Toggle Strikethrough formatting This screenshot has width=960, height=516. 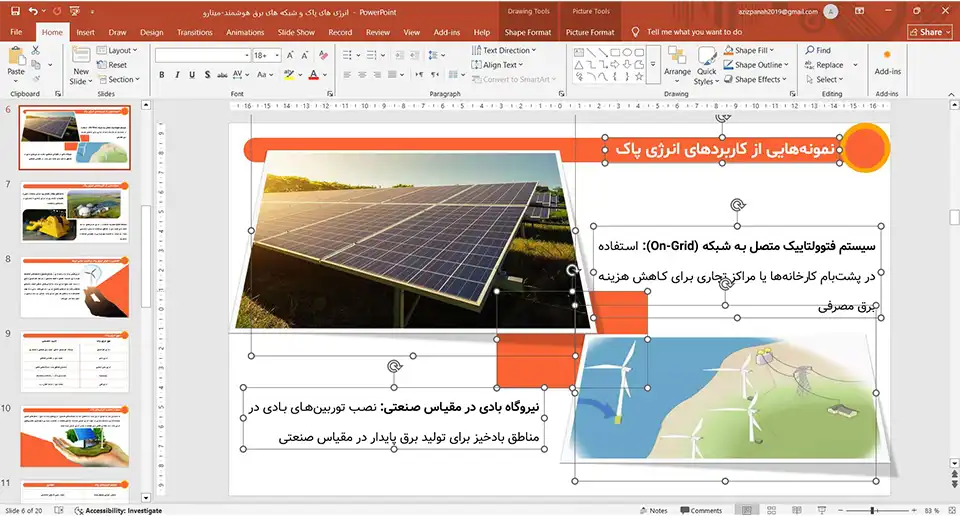point(222,75)
